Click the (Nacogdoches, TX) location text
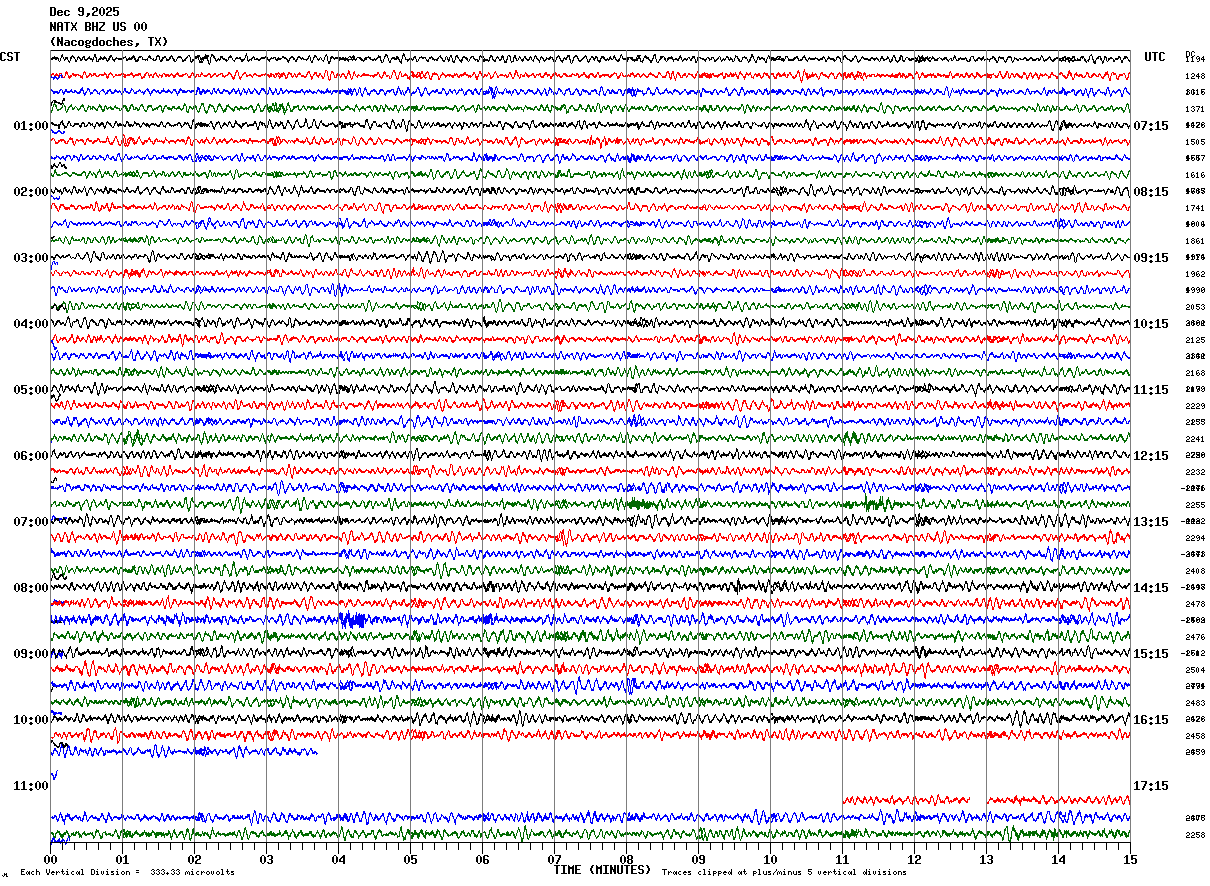The height and width of the screenshot is (886, 1210). 109,42
